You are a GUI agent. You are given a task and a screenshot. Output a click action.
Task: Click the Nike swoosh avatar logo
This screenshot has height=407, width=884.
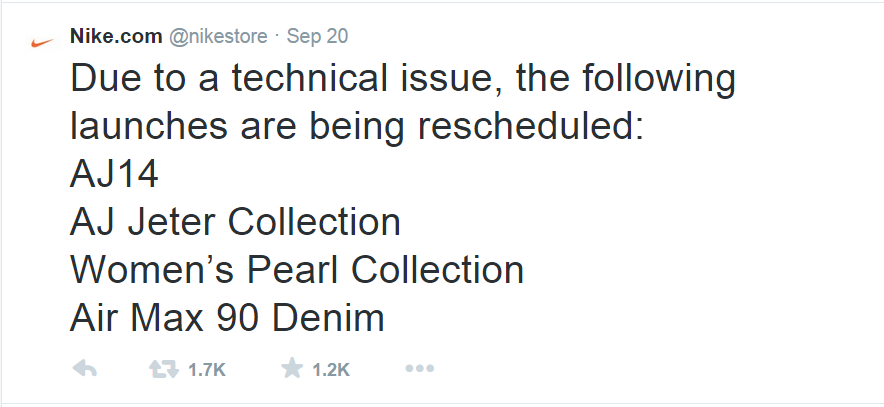(x=41, y=42)
